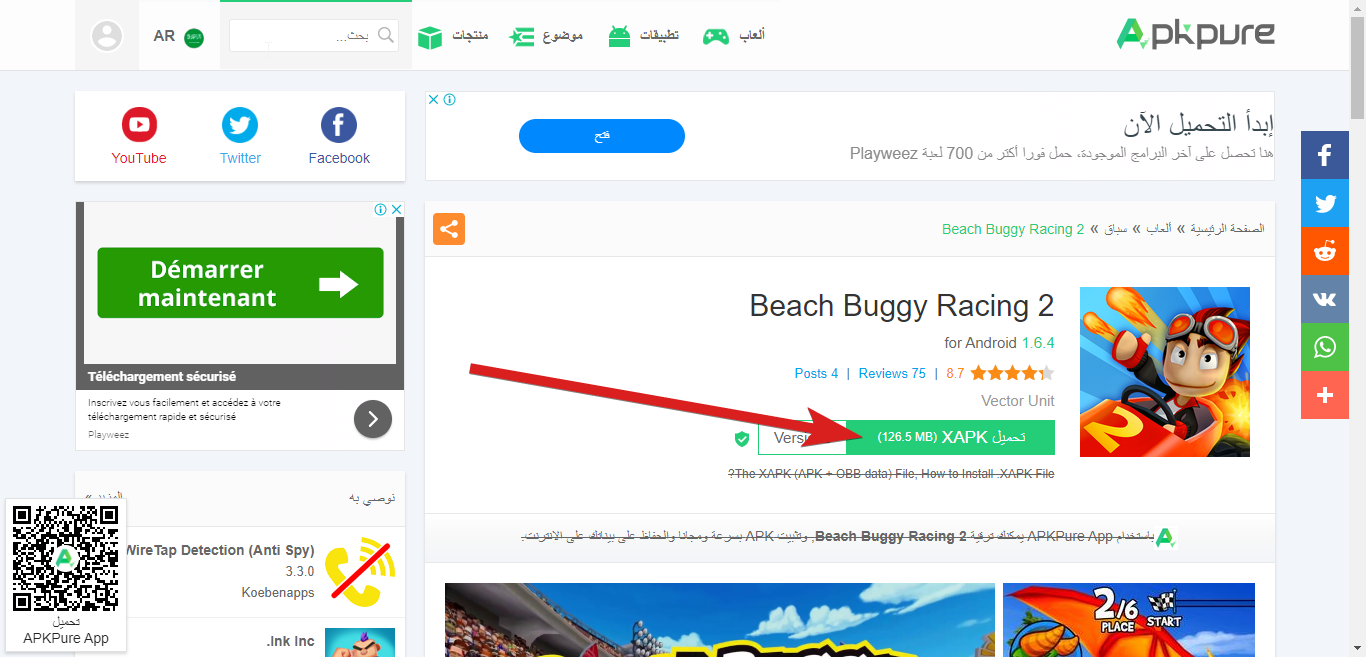
Task: Open the ألعاب (Games) menu
Action: 734,36
